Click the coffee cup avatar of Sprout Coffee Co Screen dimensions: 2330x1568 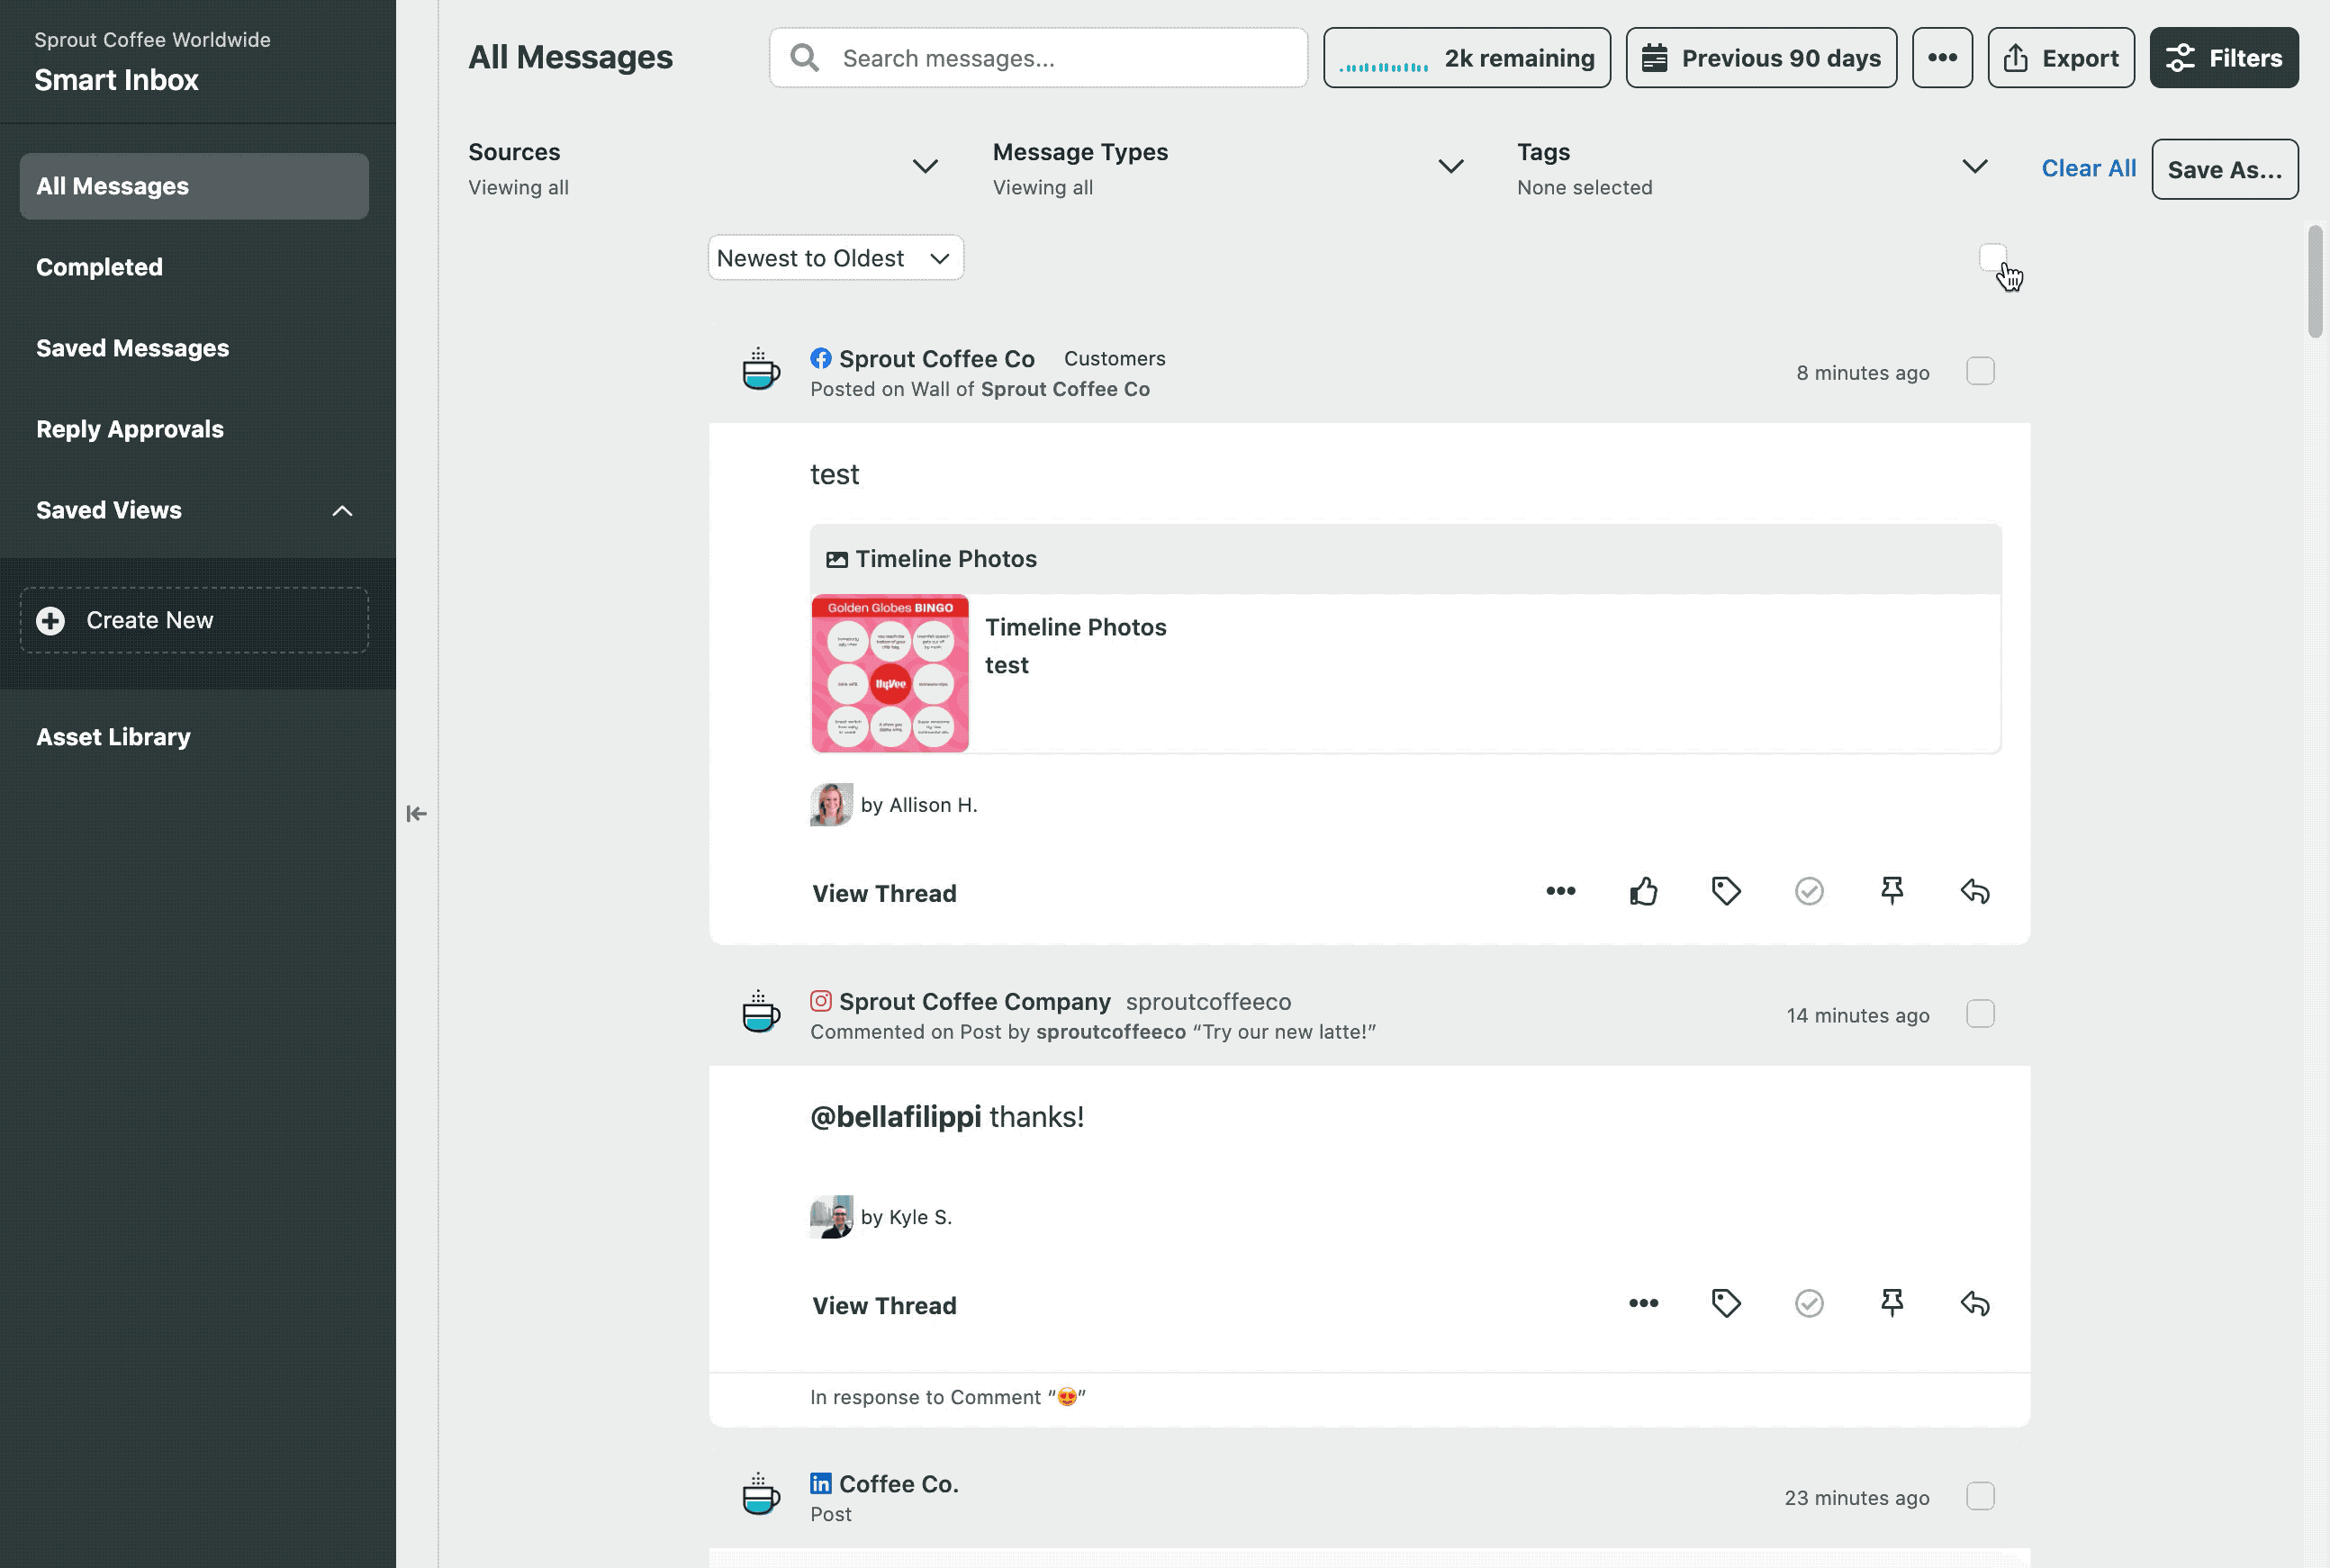click(x=761, y=369)
